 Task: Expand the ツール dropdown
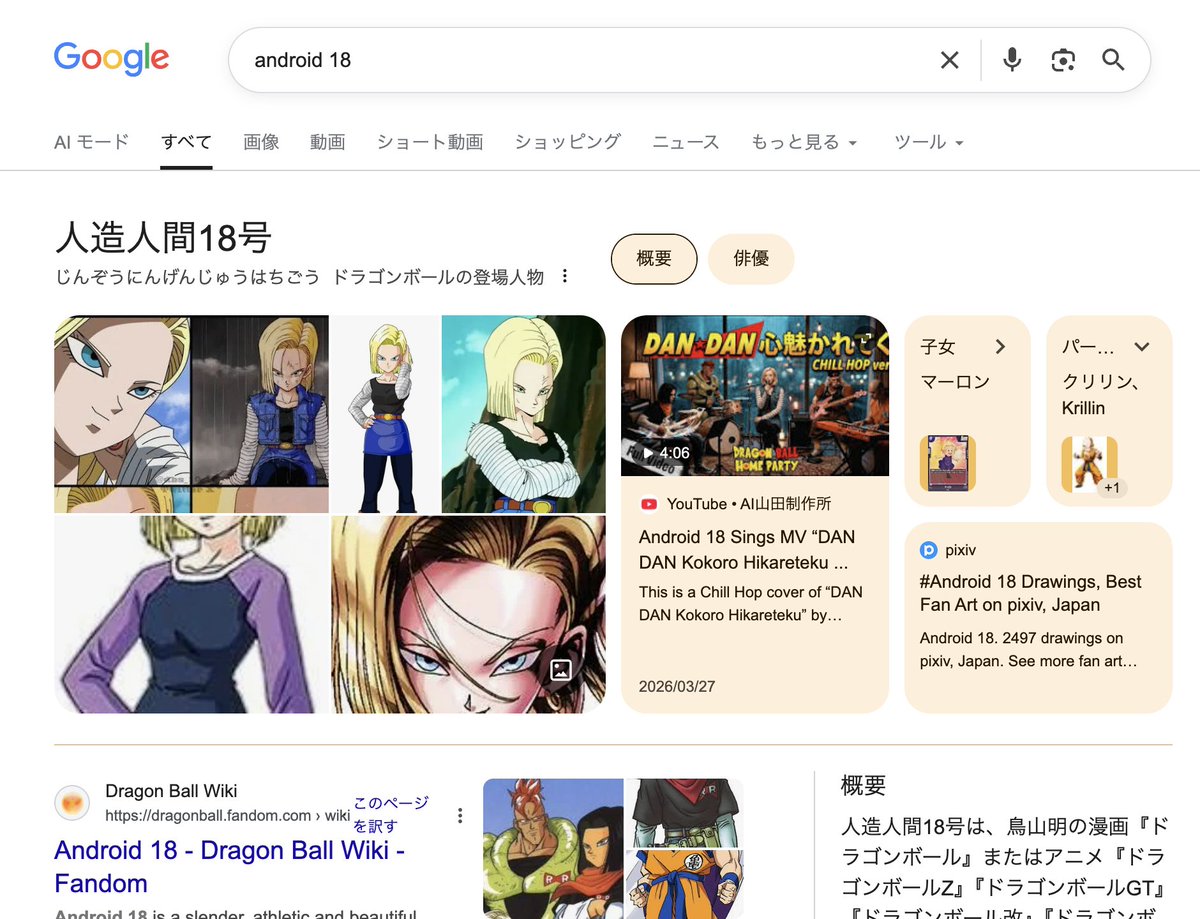pyautogui.click(x=929, y=142)
